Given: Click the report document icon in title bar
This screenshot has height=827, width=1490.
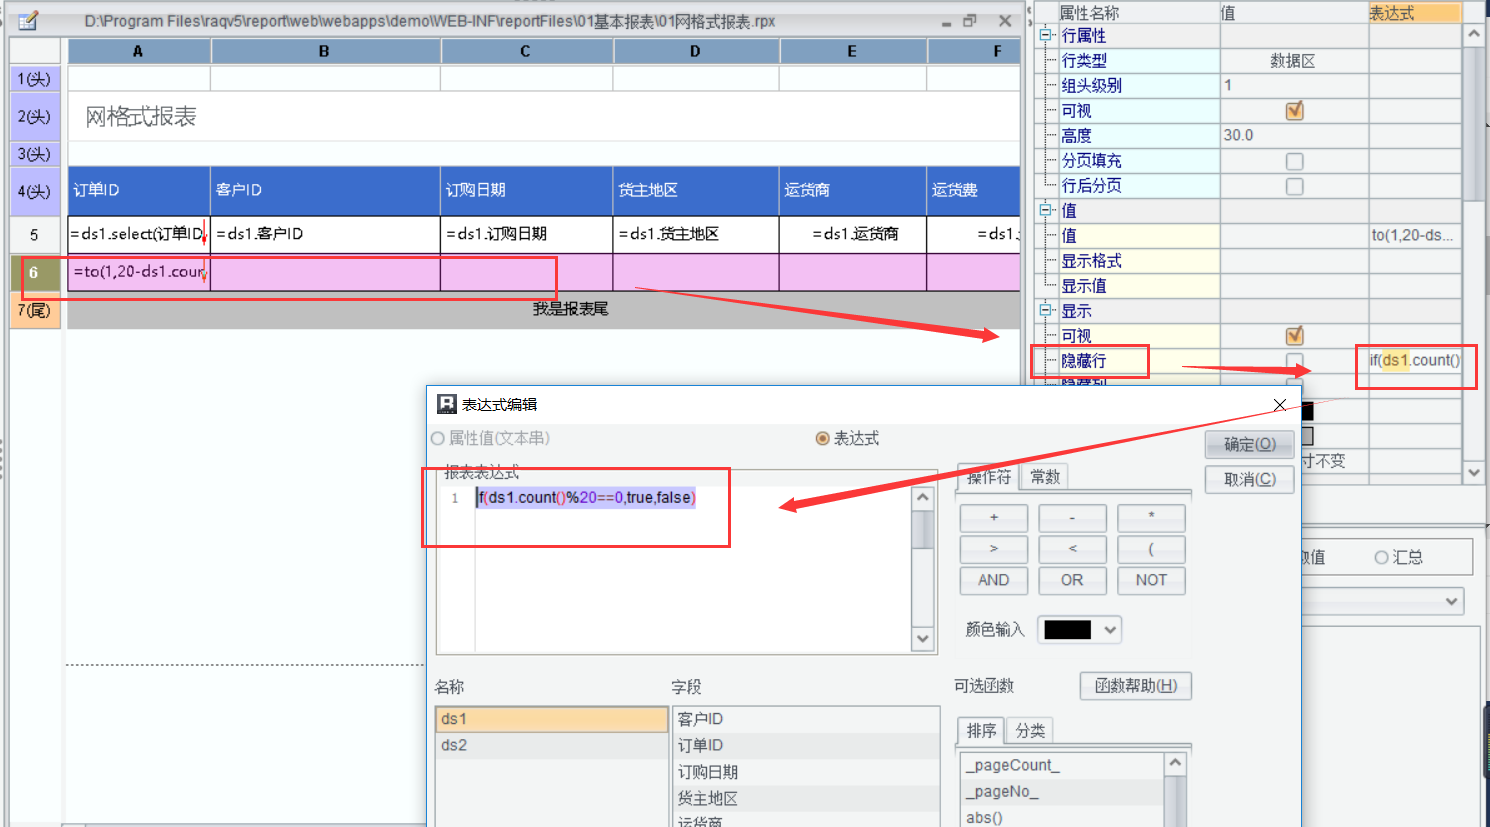Looking at the screenshot, I should (x=28, y=20).
